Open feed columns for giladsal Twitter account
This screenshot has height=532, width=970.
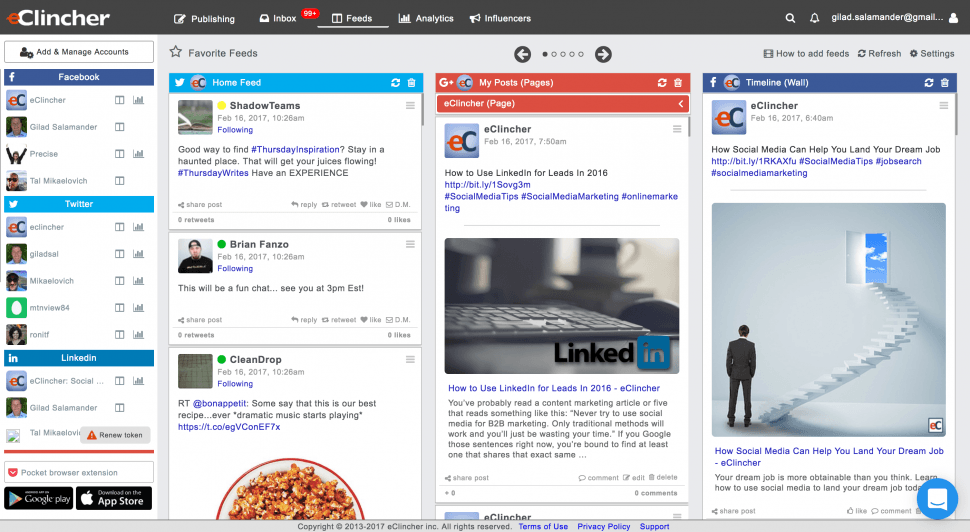(x=119, y=254)
